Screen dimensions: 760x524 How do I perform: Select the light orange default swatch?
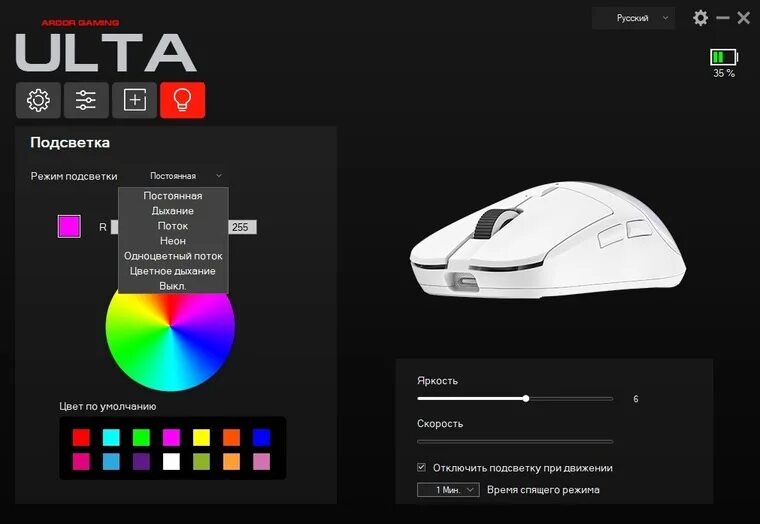click(231, 461)
